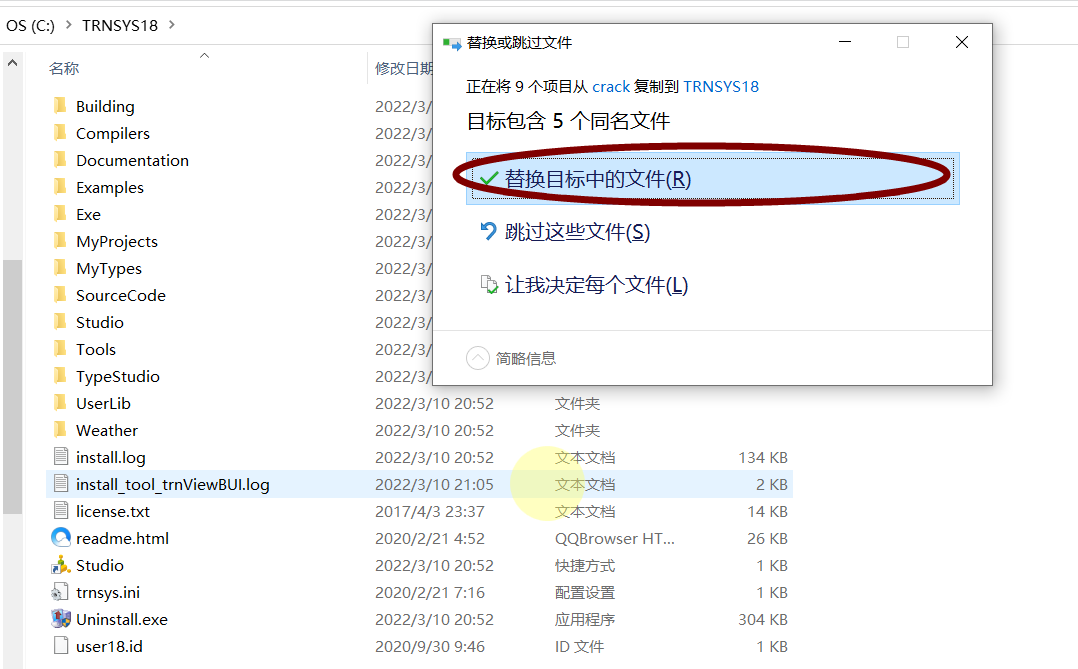
Task: Choose 跳过这些文件(S) option
Action: tap(564, 232)
